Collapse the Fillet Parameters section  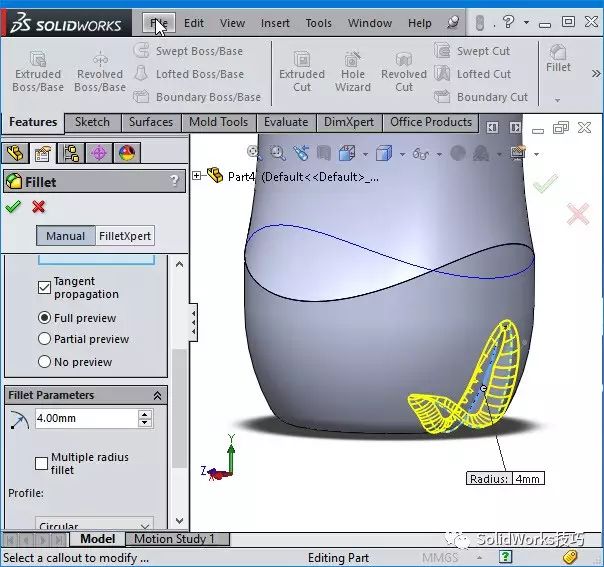pyautogui.click(x=157, y=396)
